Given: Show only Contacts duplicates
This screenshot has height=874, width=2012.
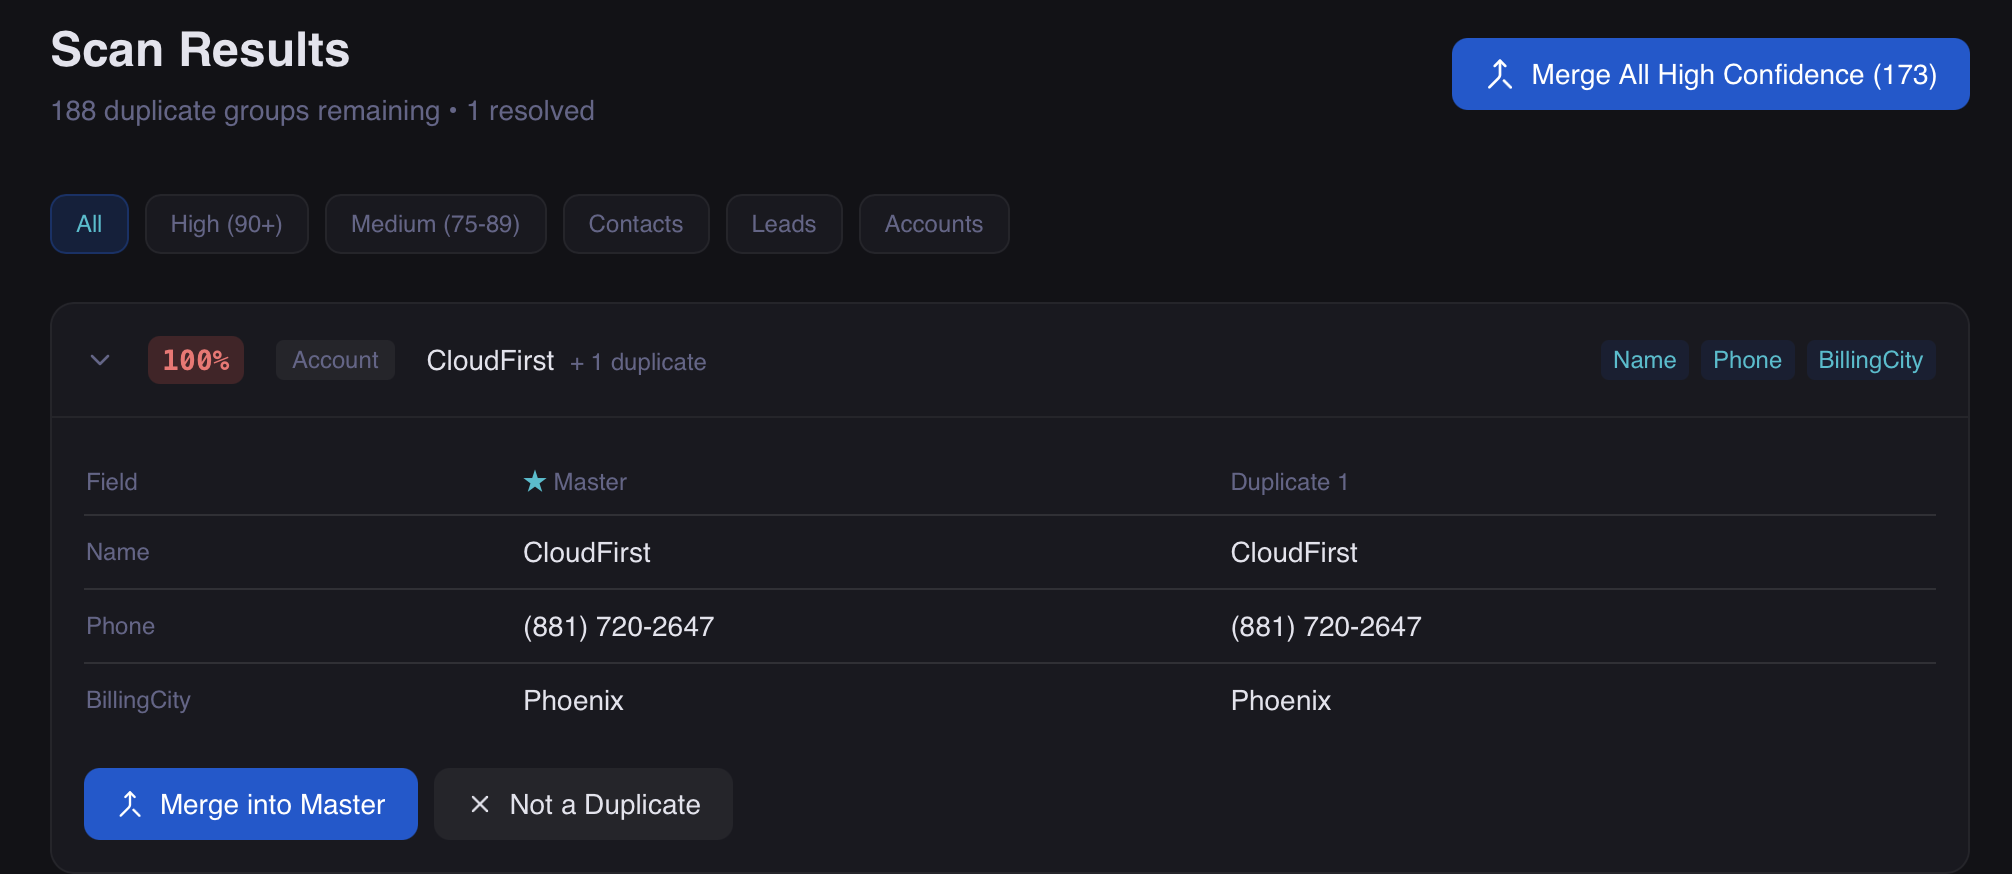Looking at the screenshot, I should pyautogui.click(x=635, y=224).
